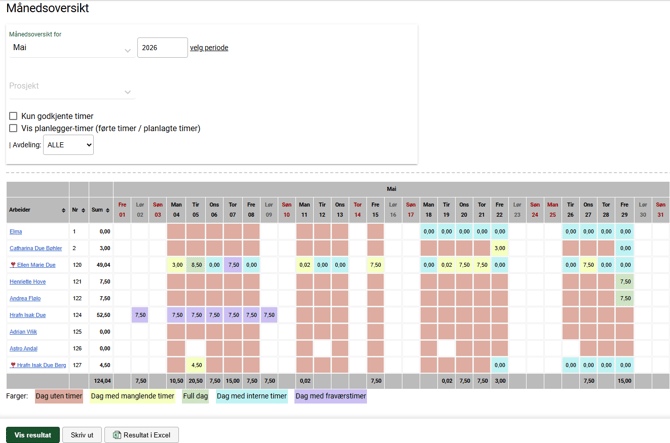670x443 pixels.
Task: Open worker link Ellen Marie Due
Action: [x=36, y=265]
